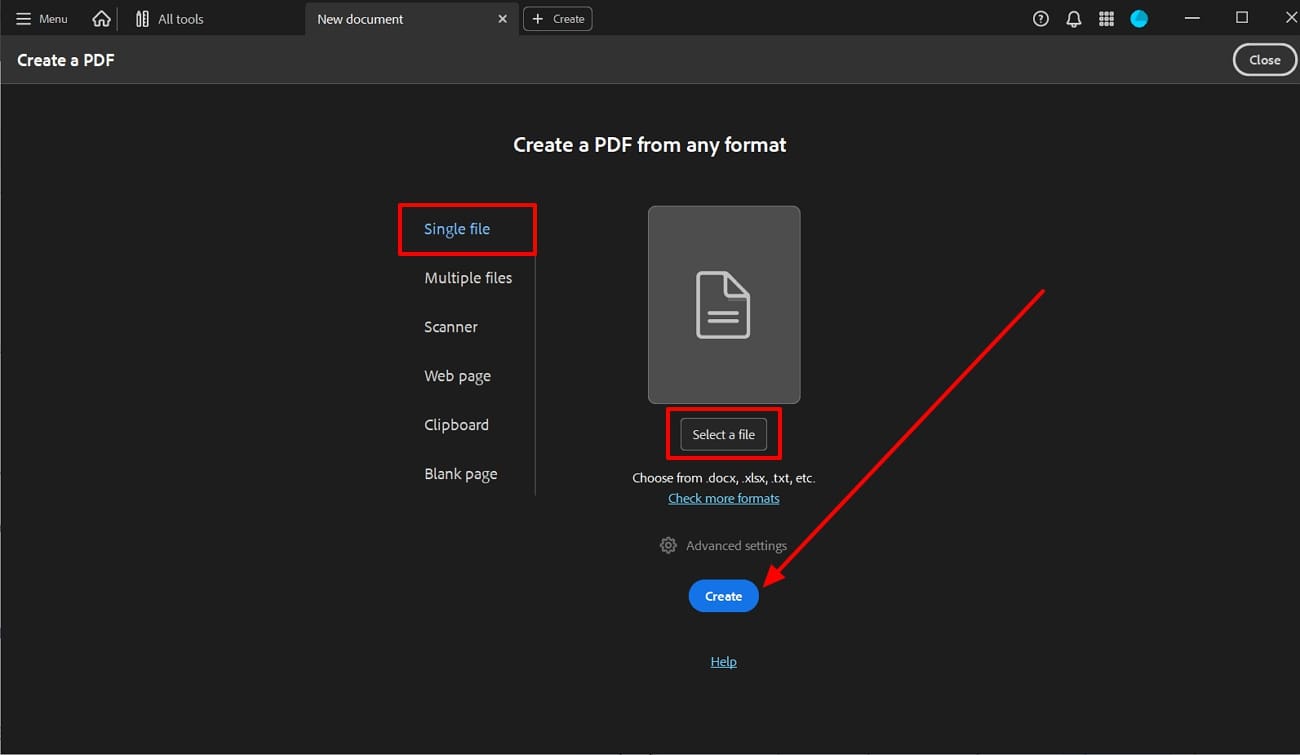Image resolution: width=1300 pixels, height=755 pixels.
Task: Open Advanced settings gear
Action: [x=723, y=545]
